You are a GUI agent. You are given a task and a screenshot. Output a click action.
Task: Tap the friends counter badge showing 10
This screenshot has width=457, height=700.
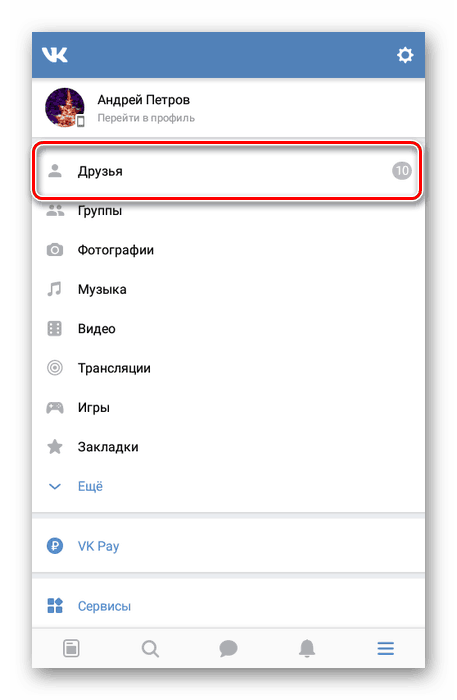click(402, 171)
